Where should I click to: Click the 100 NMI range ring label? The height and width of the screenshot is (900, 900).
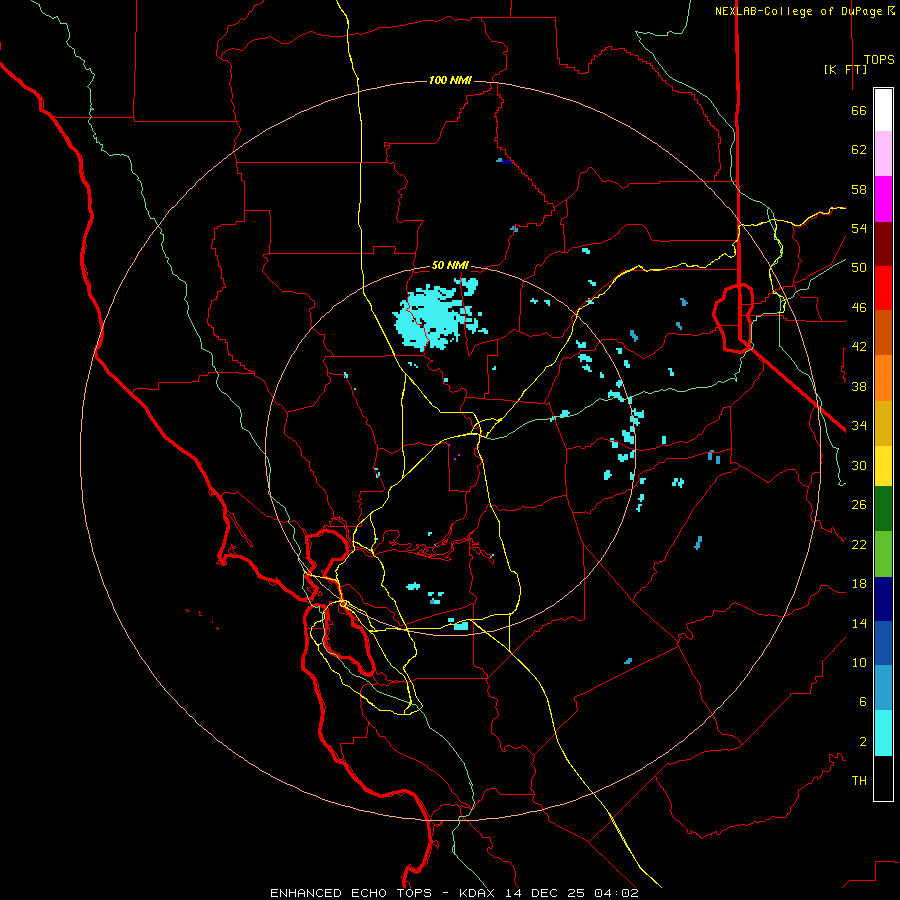tap(450, 80)
